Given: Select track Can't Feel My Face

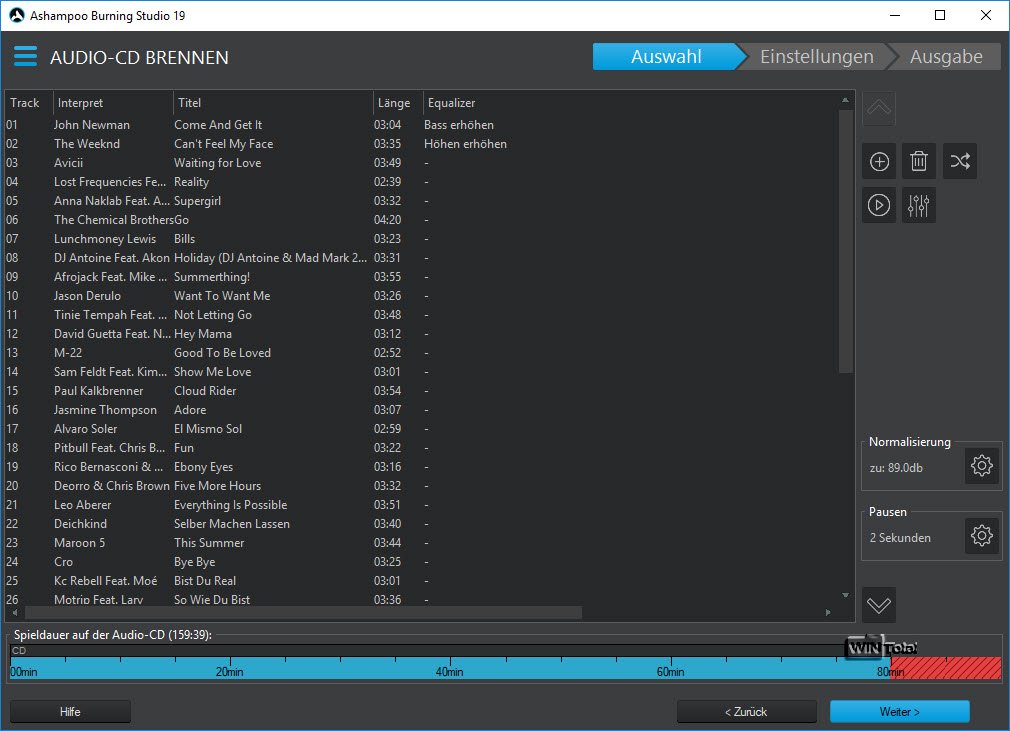Looking at the screenshot, I should tap(422, 144).
